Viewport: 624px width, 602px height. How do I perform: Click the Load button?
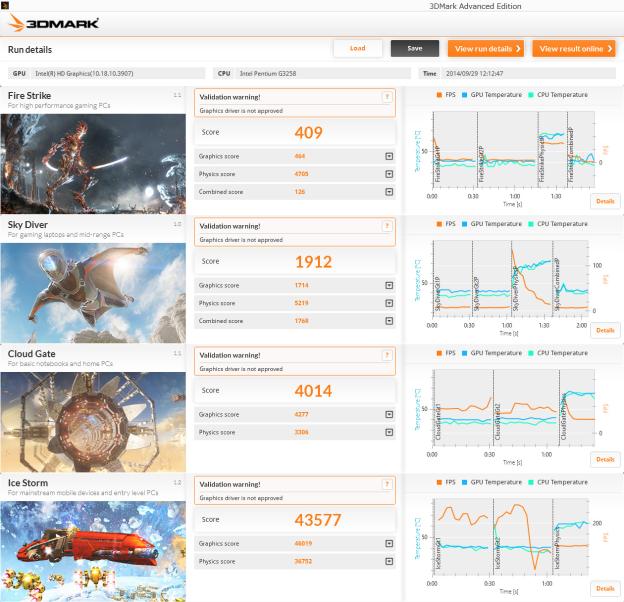(357, 48)
